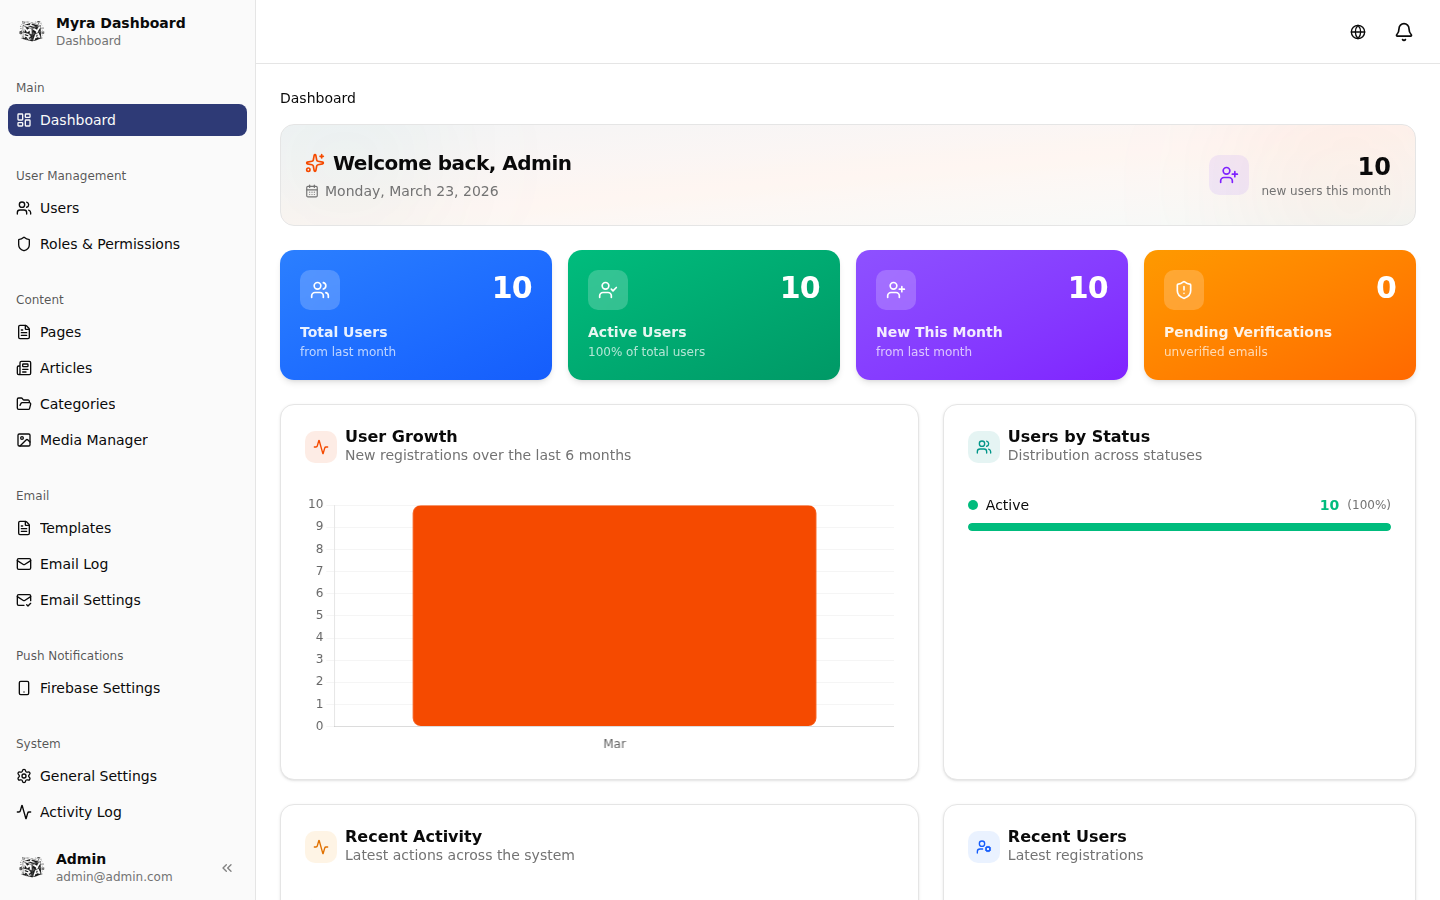
Task: View the Activity Log
Action: (x=127, y=812)
